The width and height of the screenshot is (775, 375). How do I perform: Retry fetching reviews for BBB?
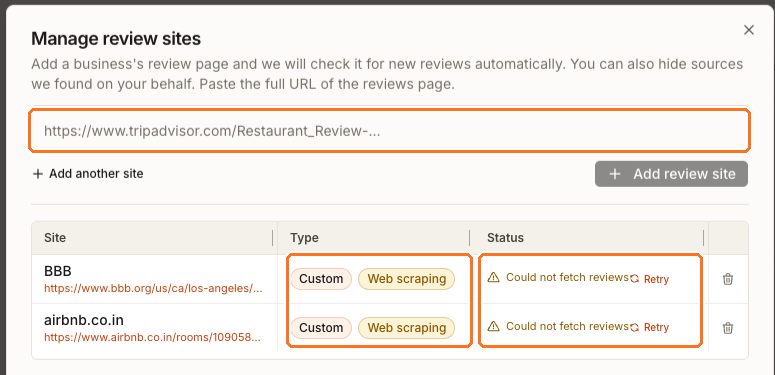(x=649, y=279)
